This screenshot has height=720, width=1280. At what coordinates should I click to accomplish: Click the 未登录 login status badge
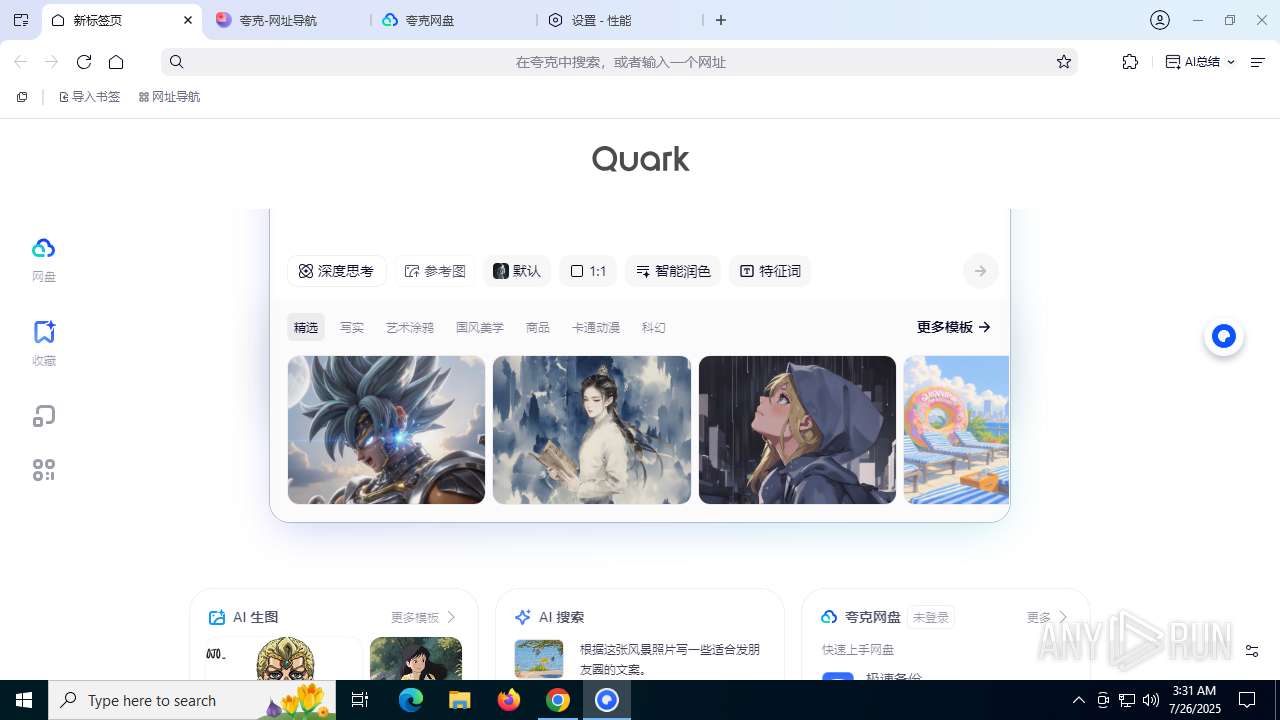(x=931, y=617)
